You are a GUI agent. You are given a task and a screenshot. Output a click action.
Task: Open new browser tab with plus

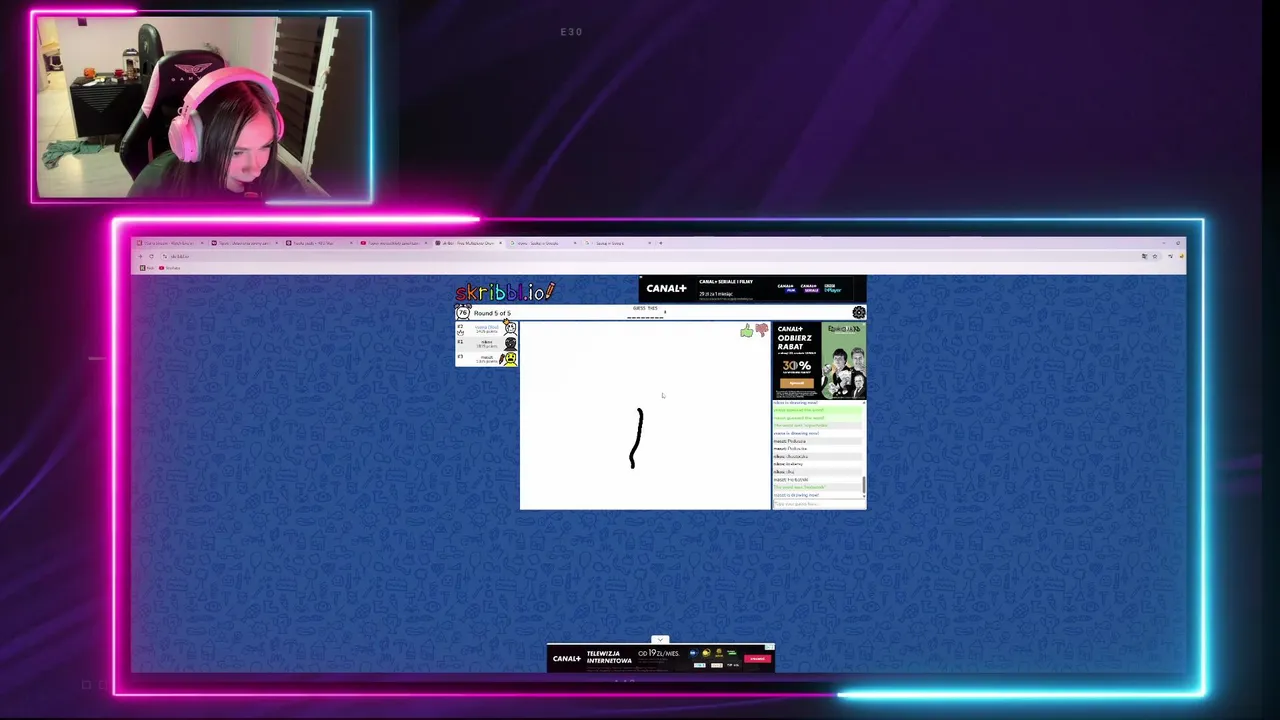[x=660, y=243]
